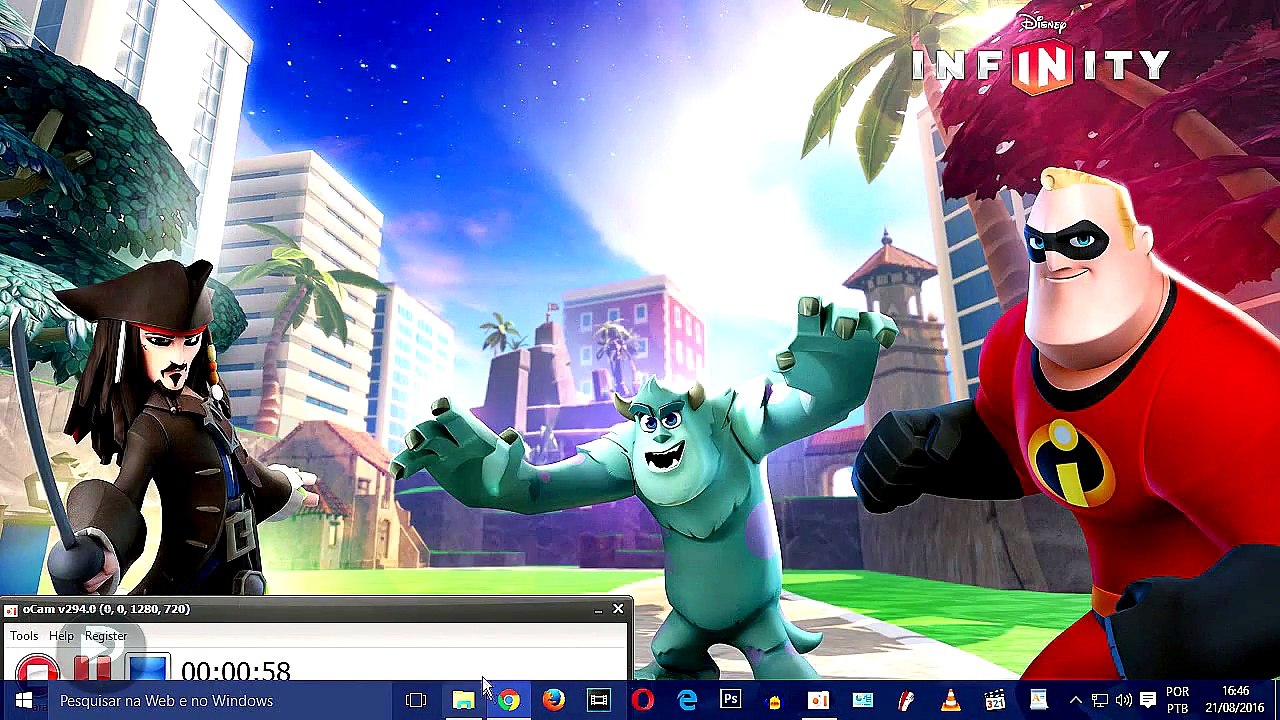The width and height of the screenshot is (1280, 720).
Task: Click the small yellow app icon on taskbar
Action: tap(775, 701)
